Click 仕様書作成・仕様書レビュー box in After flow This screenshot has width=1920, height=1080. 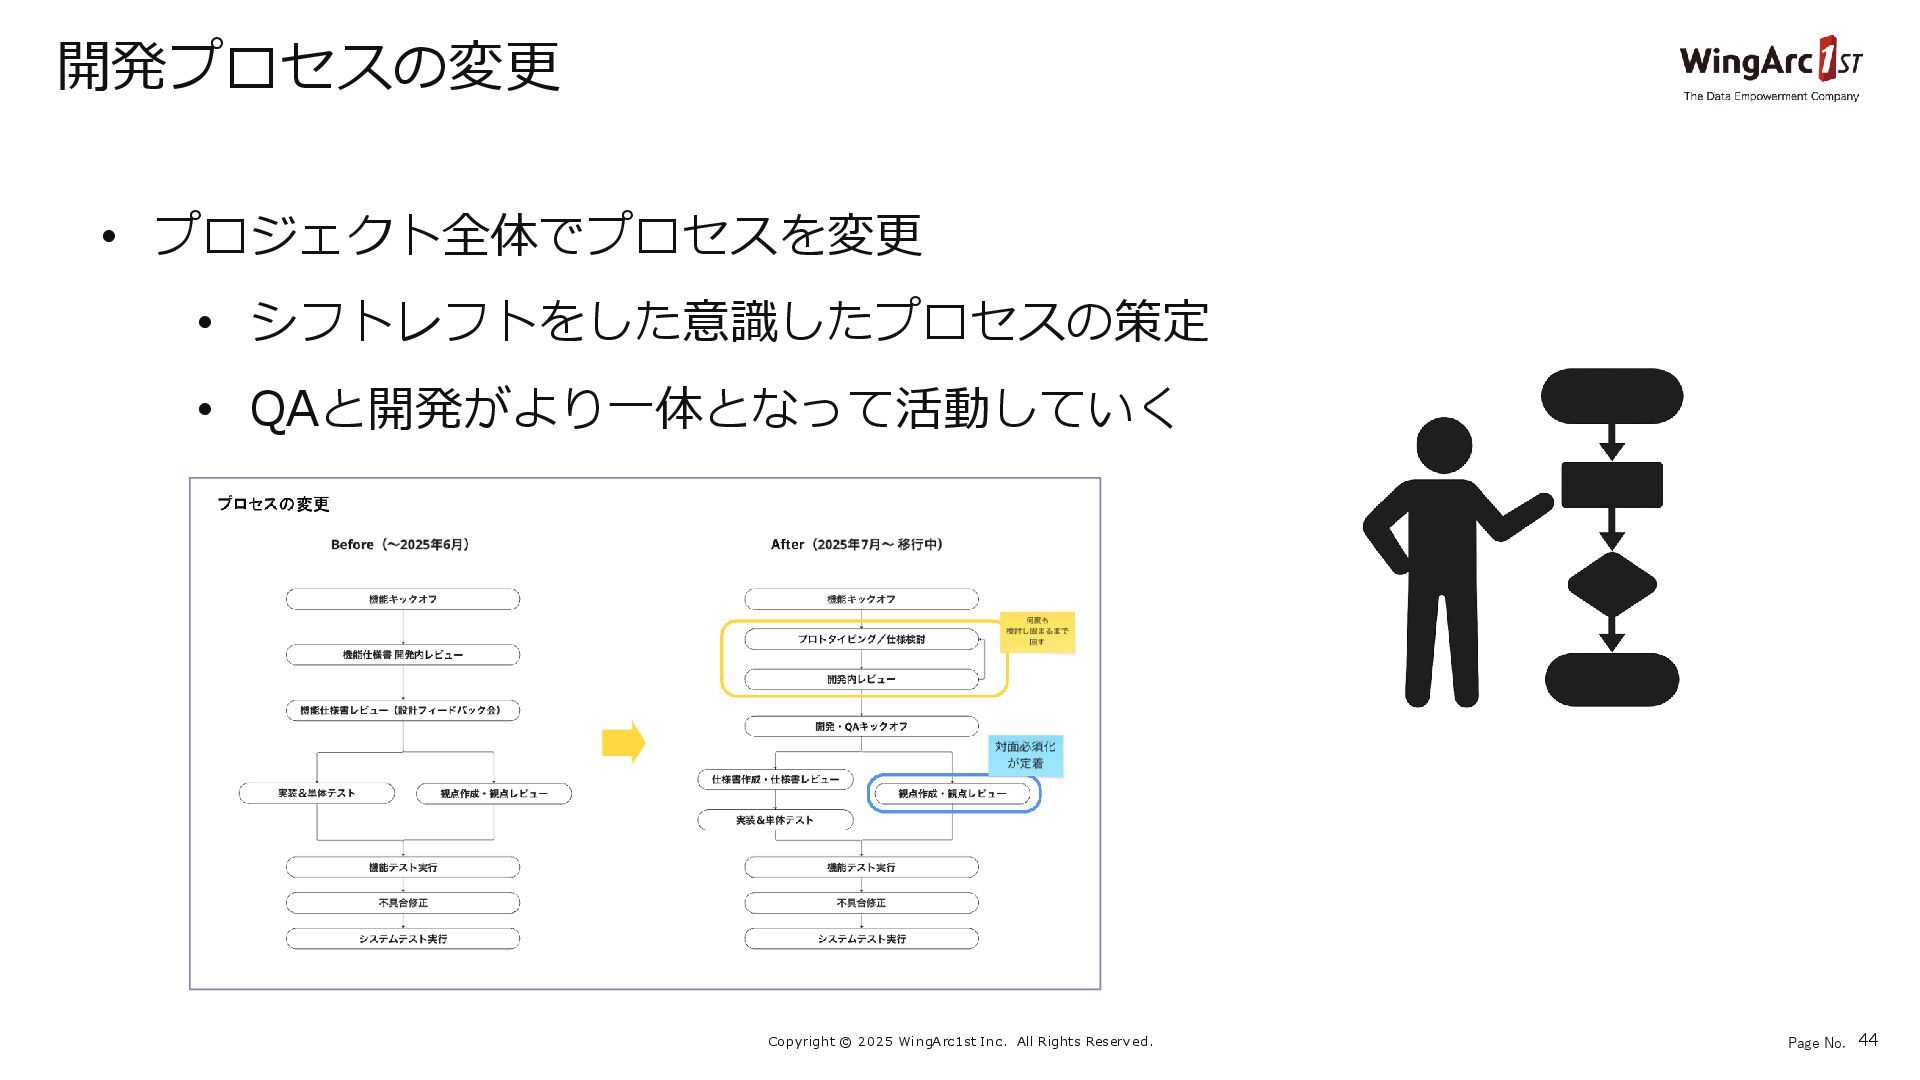(775, 779)
